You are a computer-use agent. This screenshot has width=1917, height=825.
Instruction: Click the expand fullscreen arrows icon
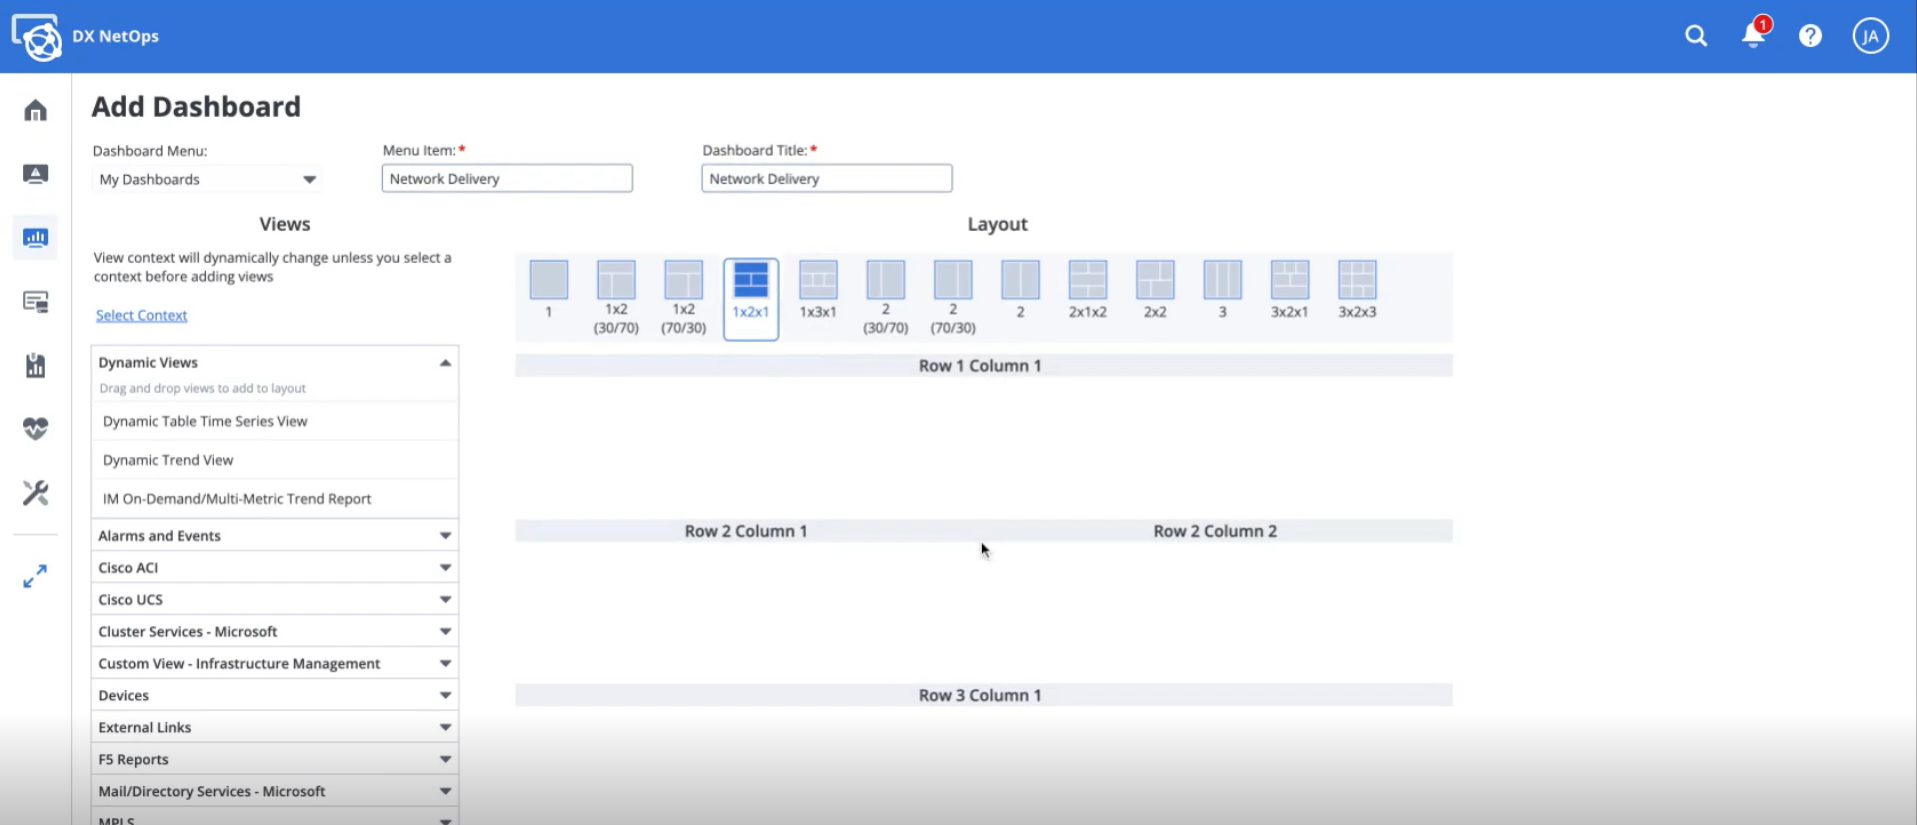point(35,577)
